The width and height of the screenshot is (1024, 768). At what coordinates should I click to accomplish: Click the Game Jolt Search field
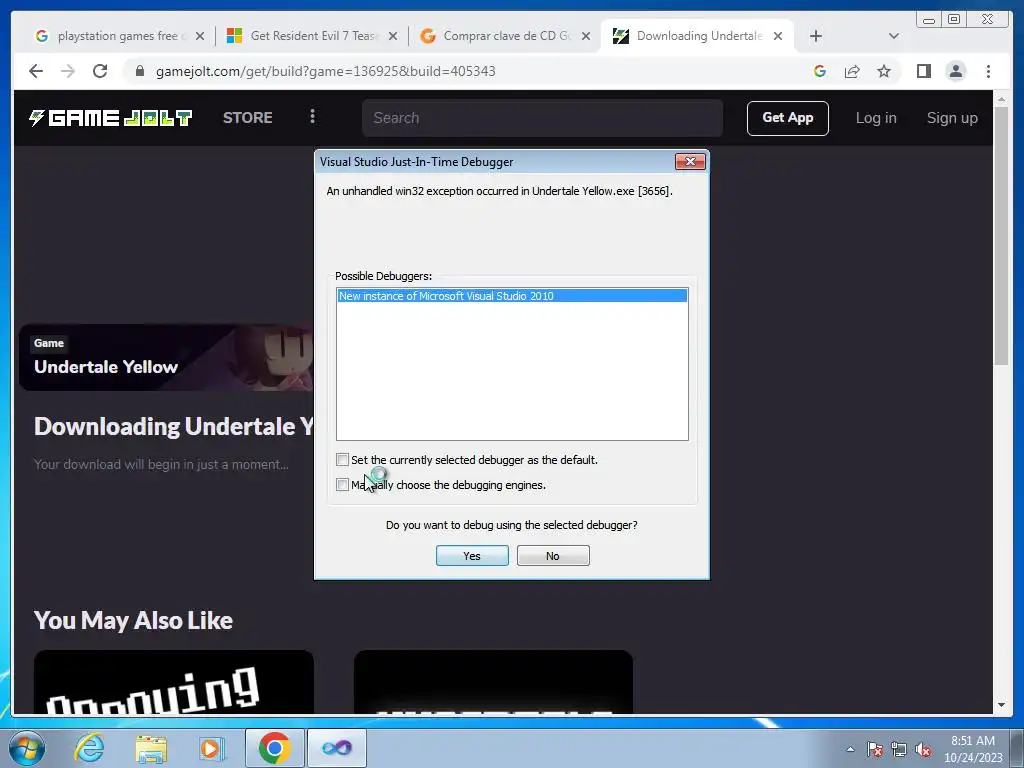[x=542, y=118]
